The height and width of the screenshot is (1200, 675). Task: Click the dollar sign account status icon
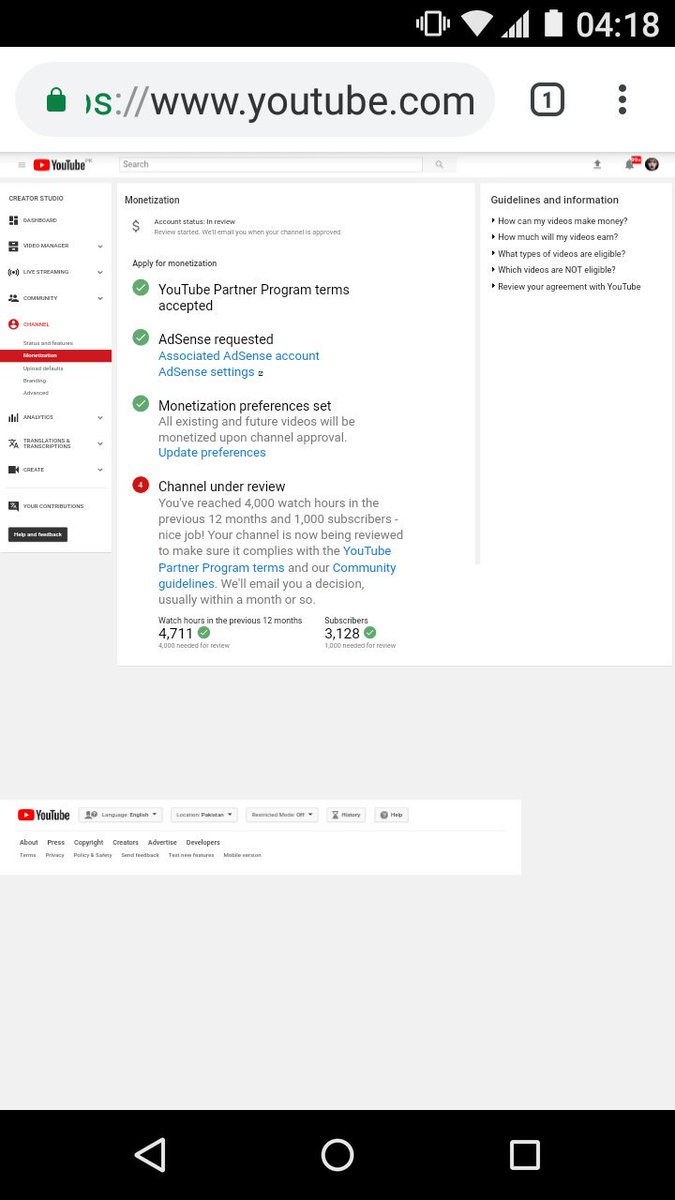(x=136, y=226)
